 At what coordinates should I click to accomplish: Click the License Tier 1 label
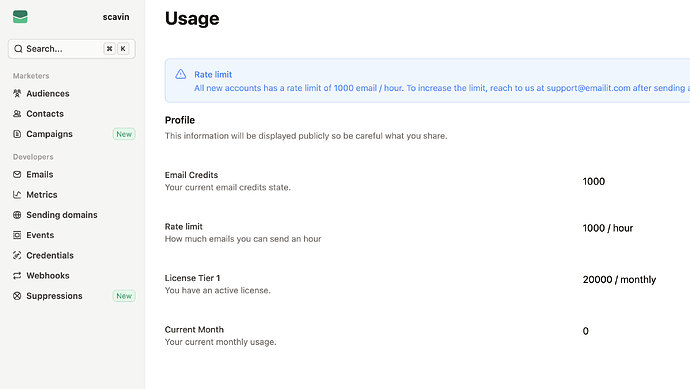click(x=192, y=278)
